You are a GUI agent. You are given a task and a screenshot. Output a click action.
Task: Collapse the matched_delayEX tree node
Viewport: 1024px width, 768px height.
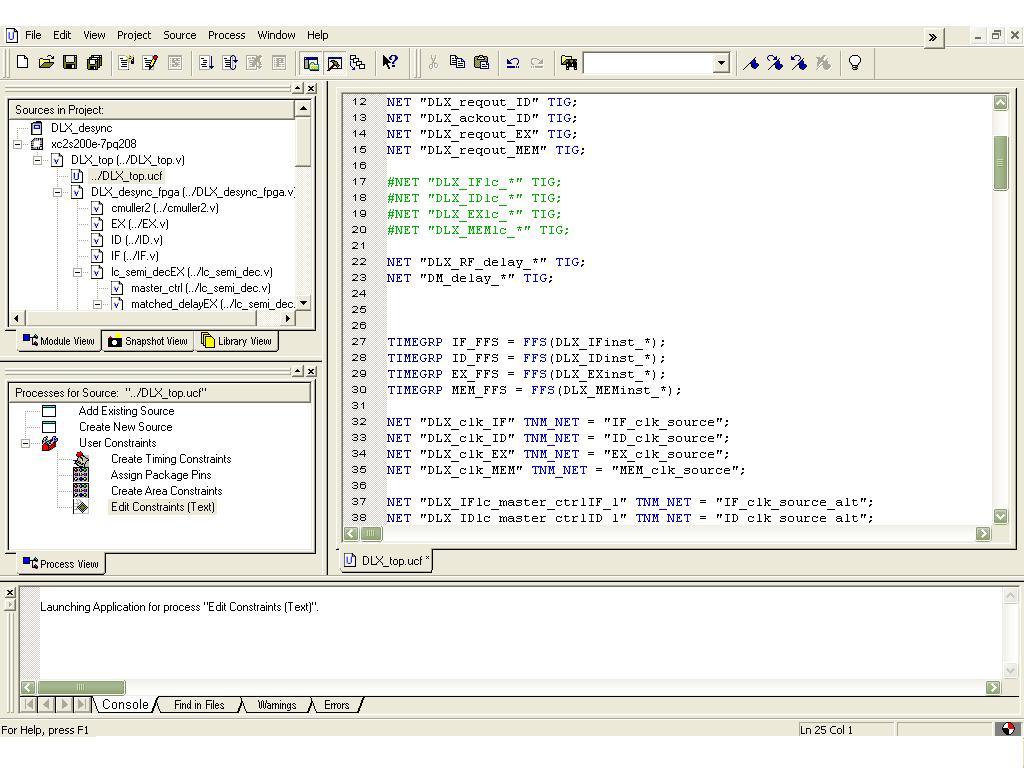click(x=97, y=304)
